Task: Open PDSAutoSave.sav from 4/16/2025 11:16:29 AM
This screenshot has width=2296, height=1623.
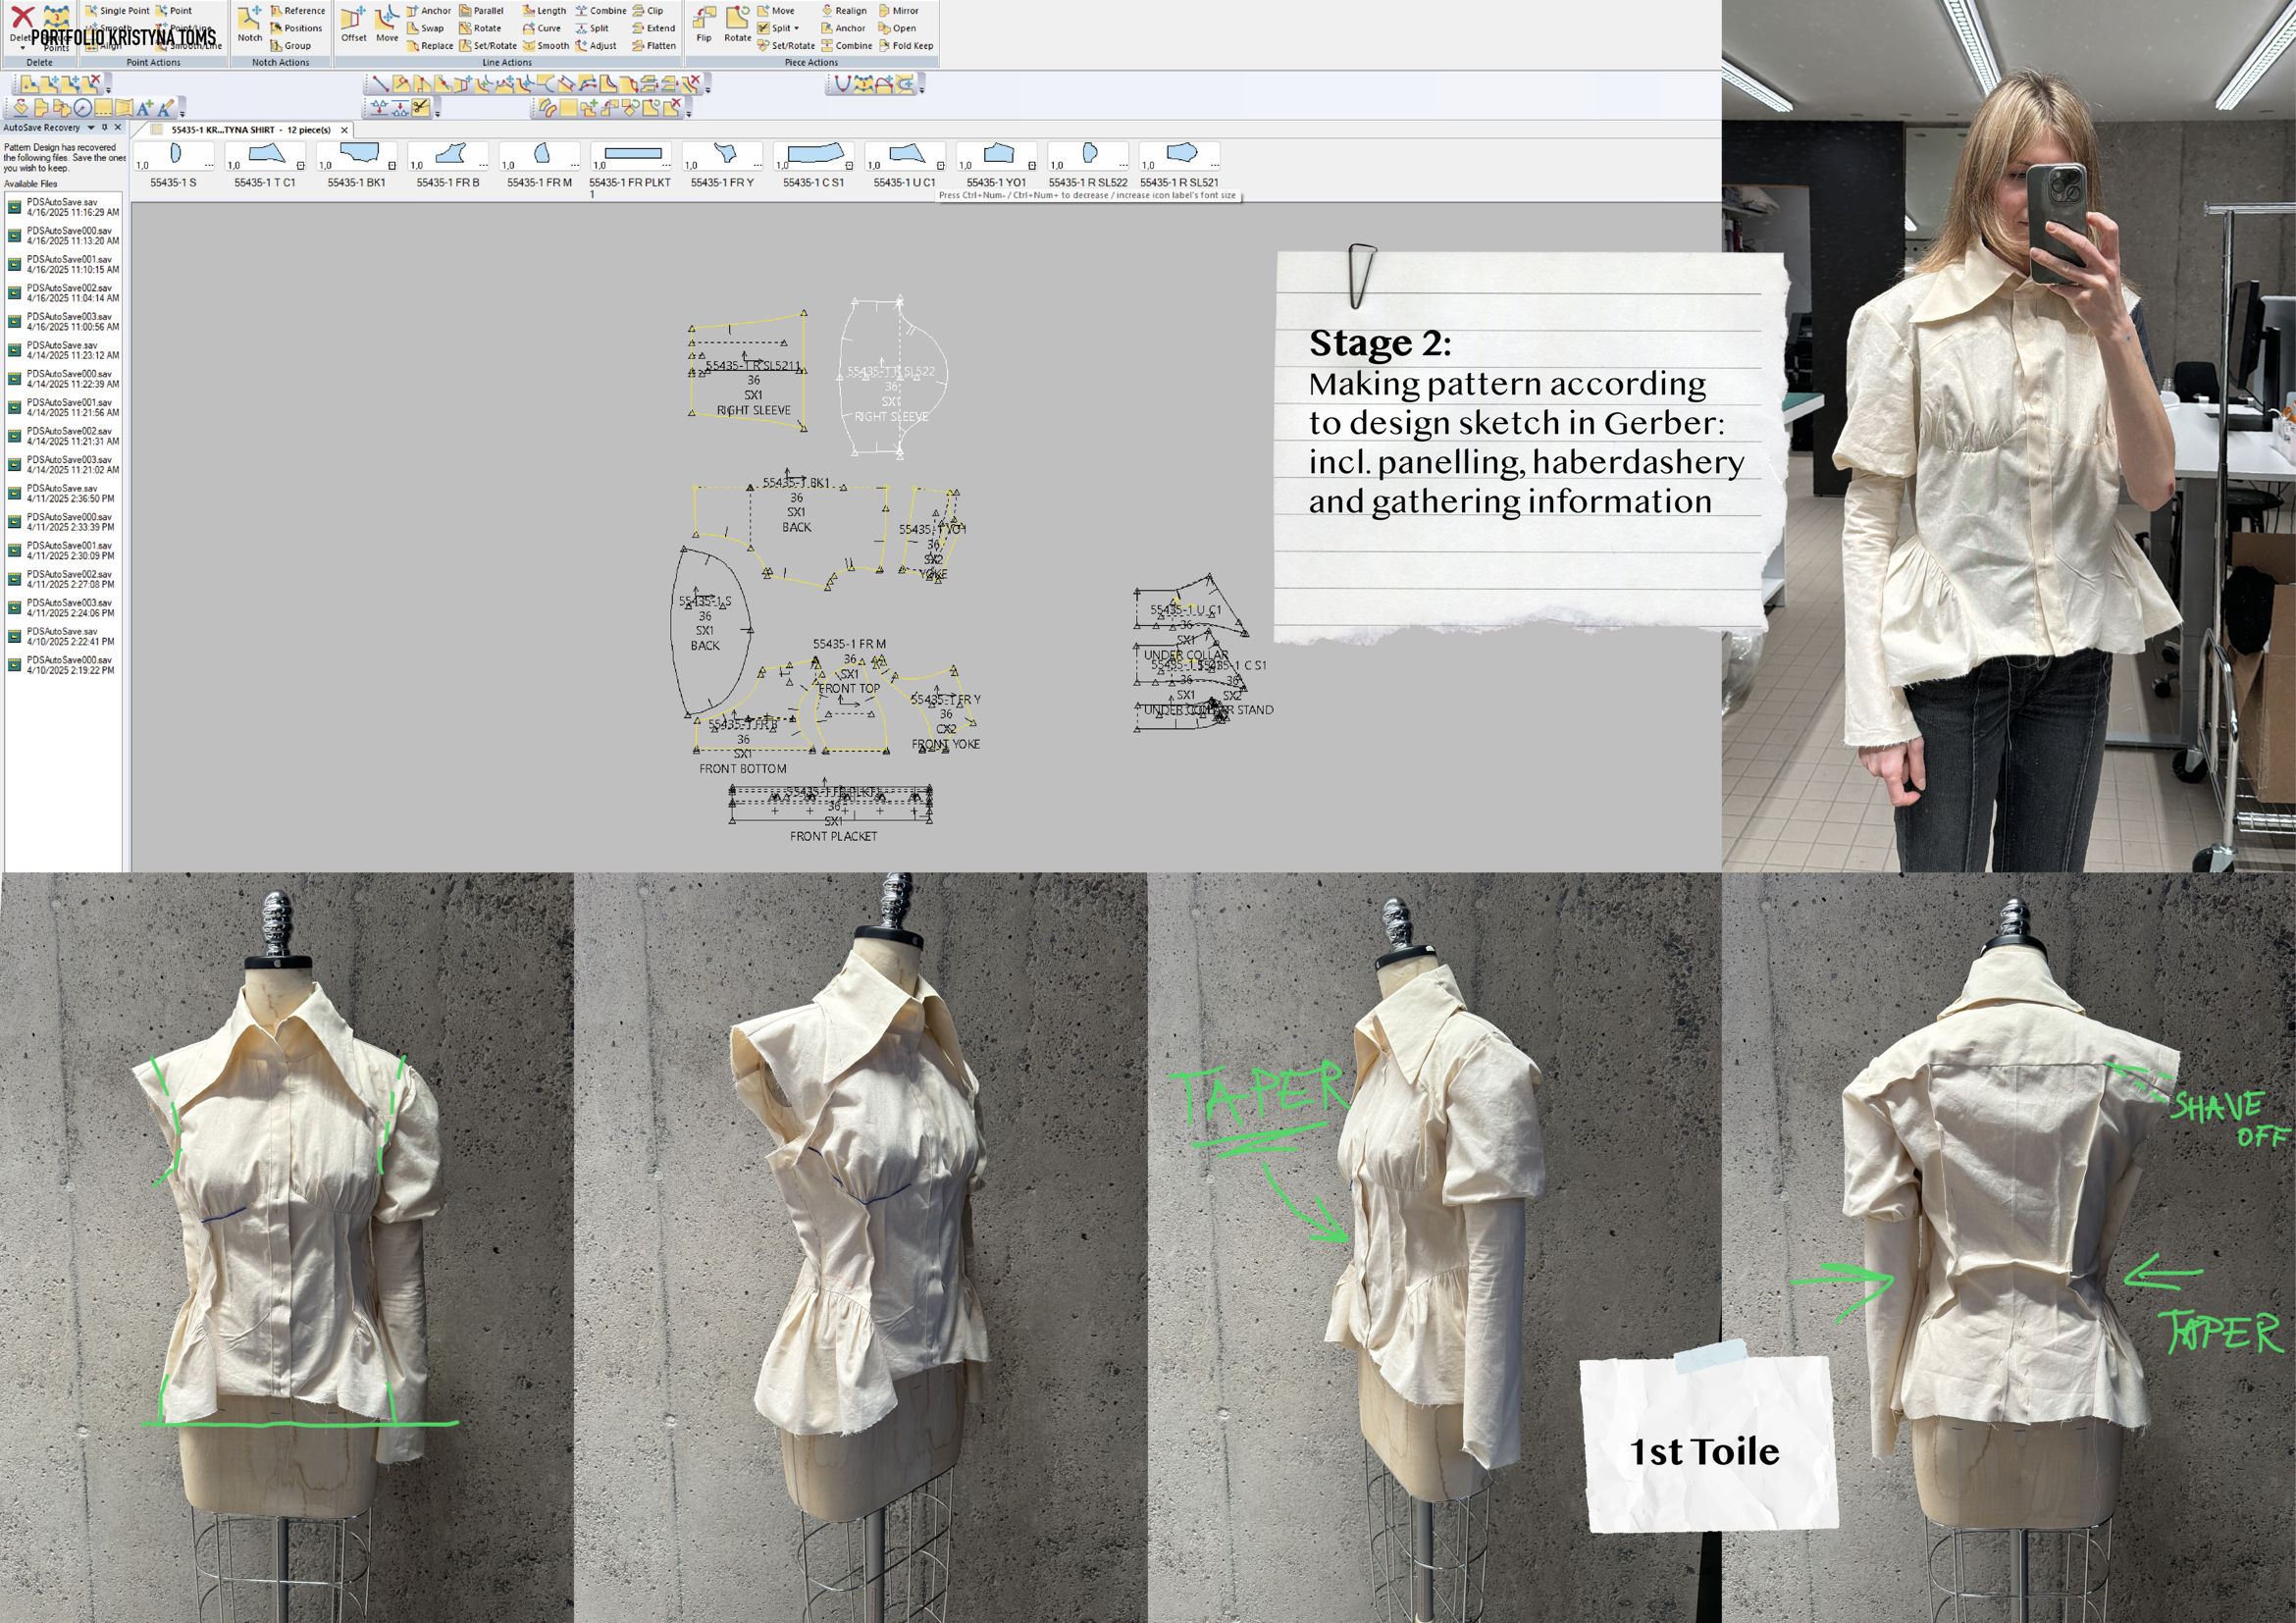Action: tap(62, 207)
